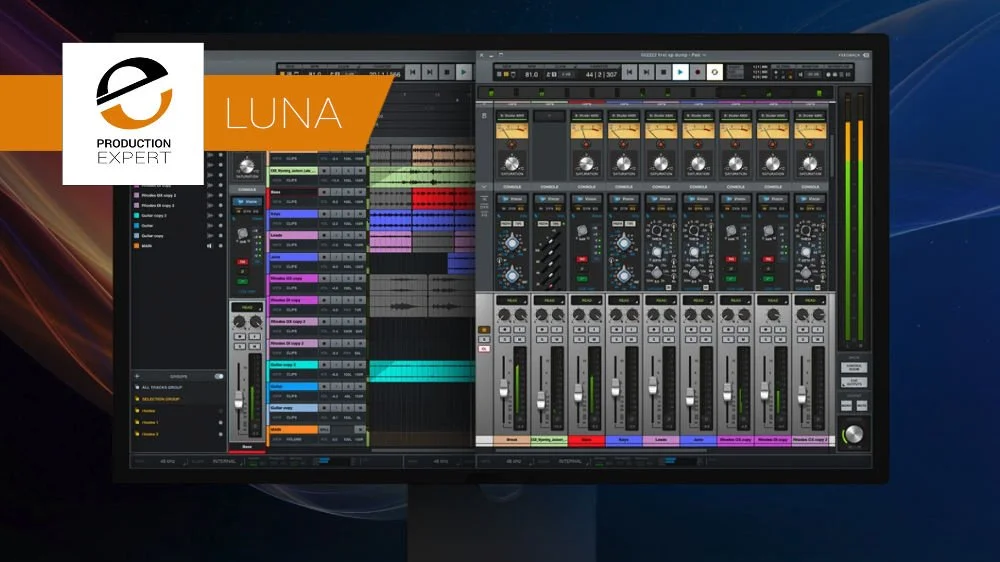Screen dimensions: 1000x562
Task: Open the READ automation menu on Juno channel
Action: pyautogui.click(x=698, y=300)
